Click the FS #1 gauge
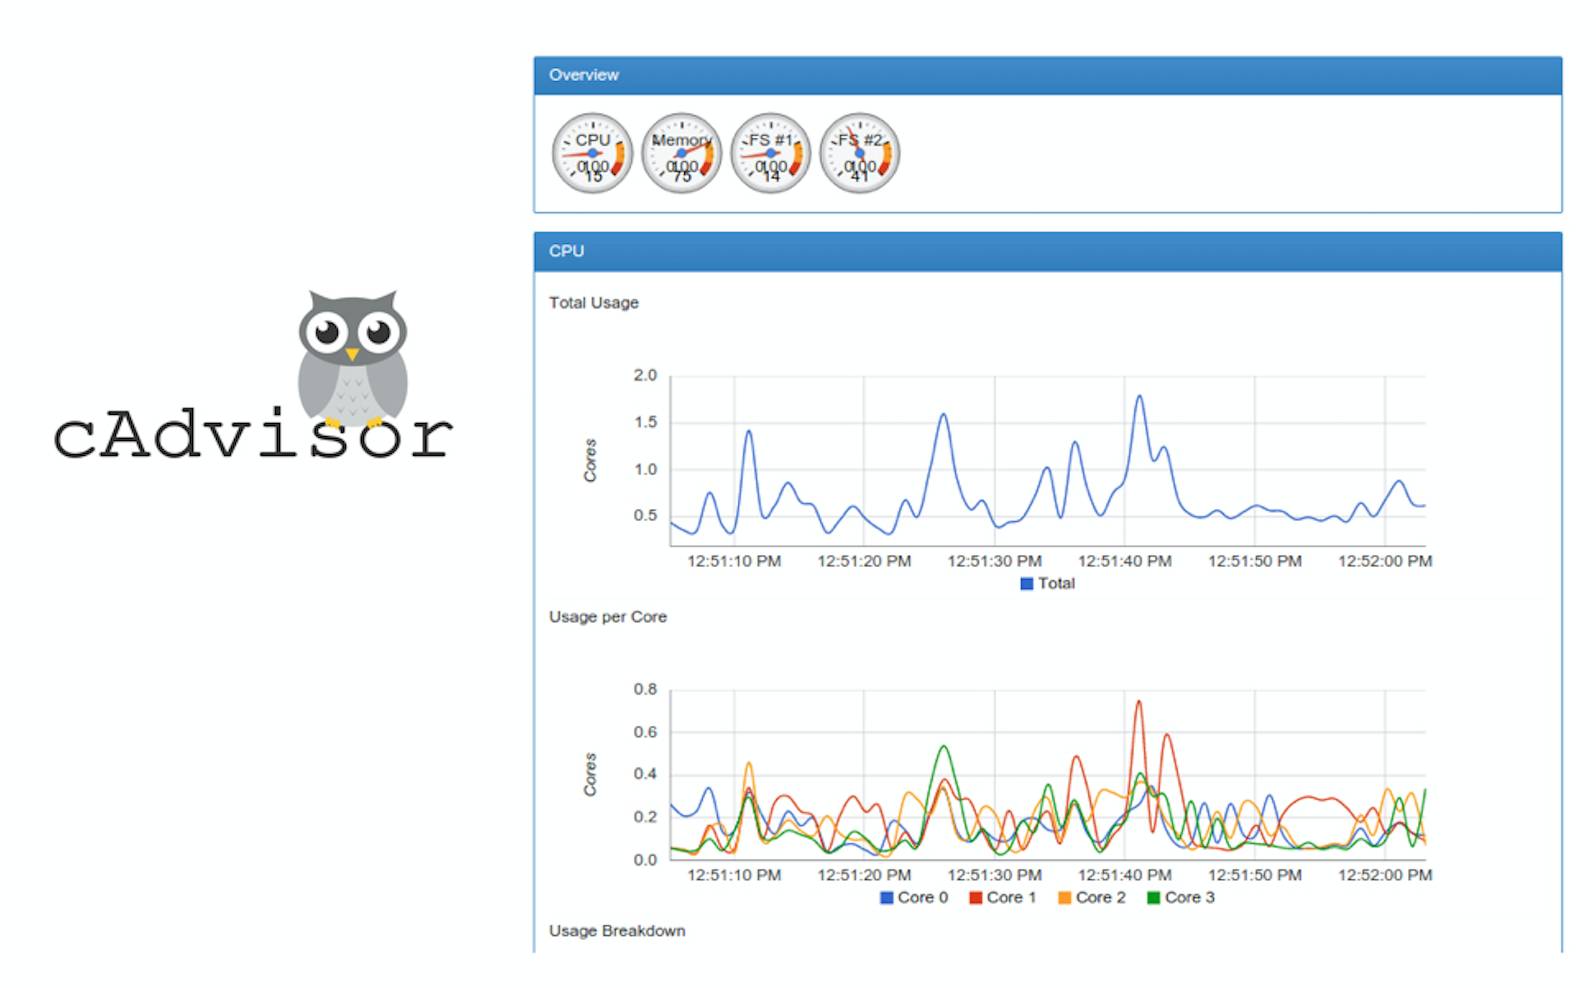1596x988 pixels. [771, 153]
